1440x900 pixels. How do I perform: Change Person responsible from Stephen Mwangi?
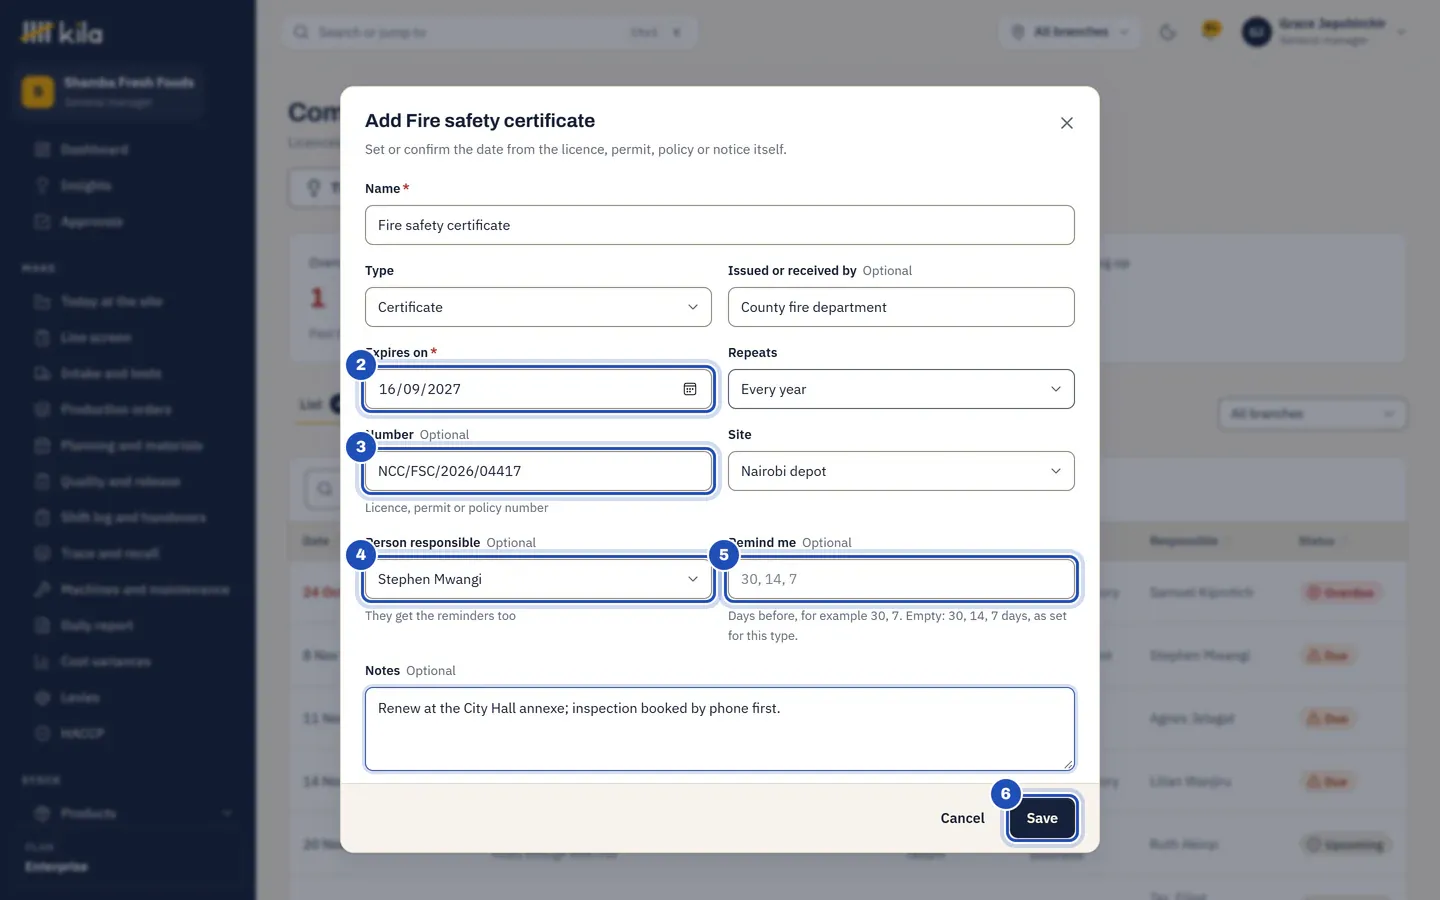click(x=538, y=579)
